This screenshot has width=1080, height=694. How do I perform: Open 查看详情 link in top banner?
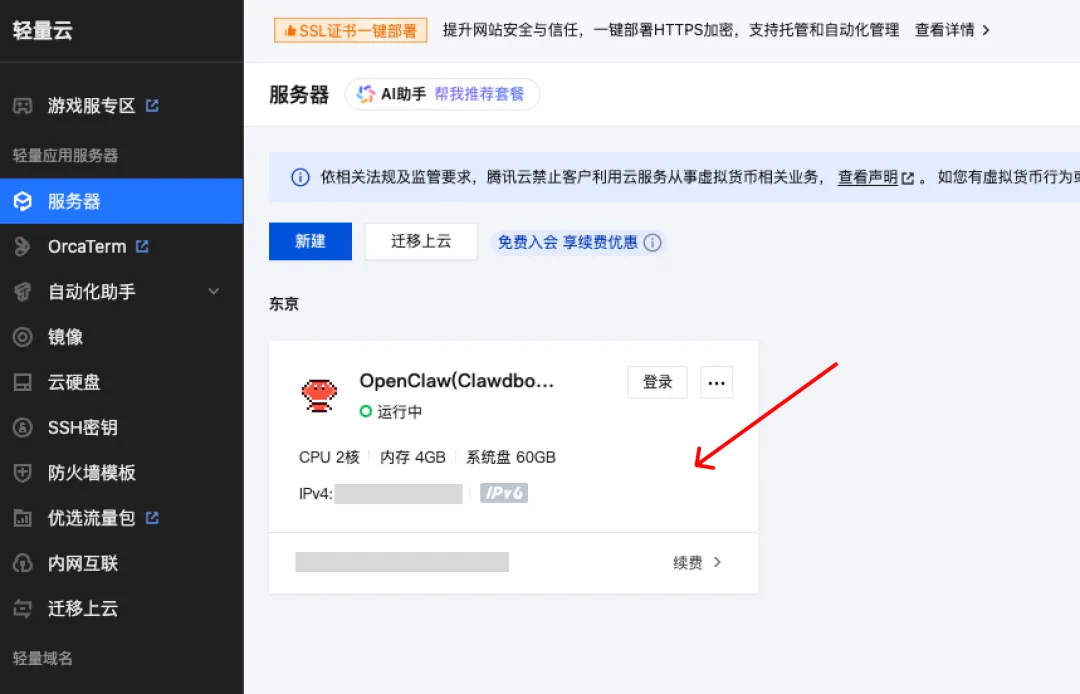click(x=944, y=30)
